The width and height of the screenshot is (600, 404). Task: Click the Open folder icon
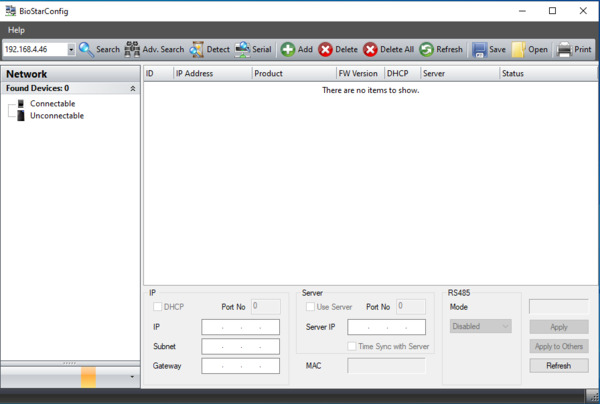(518, 50)
